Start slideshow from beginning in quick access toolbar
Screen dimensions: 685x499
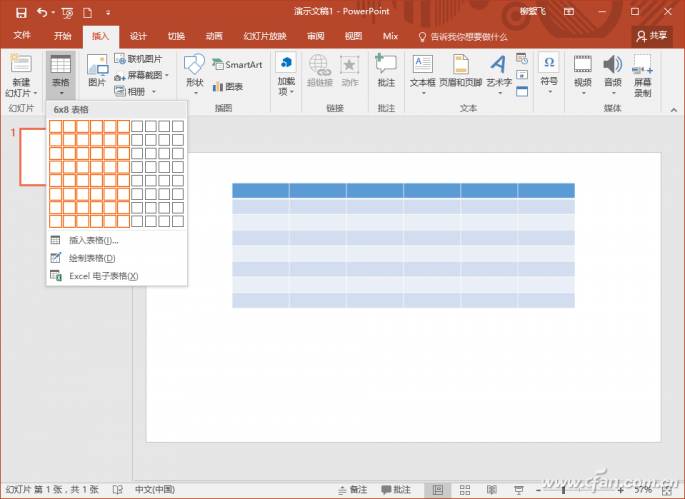coord(67,13)
